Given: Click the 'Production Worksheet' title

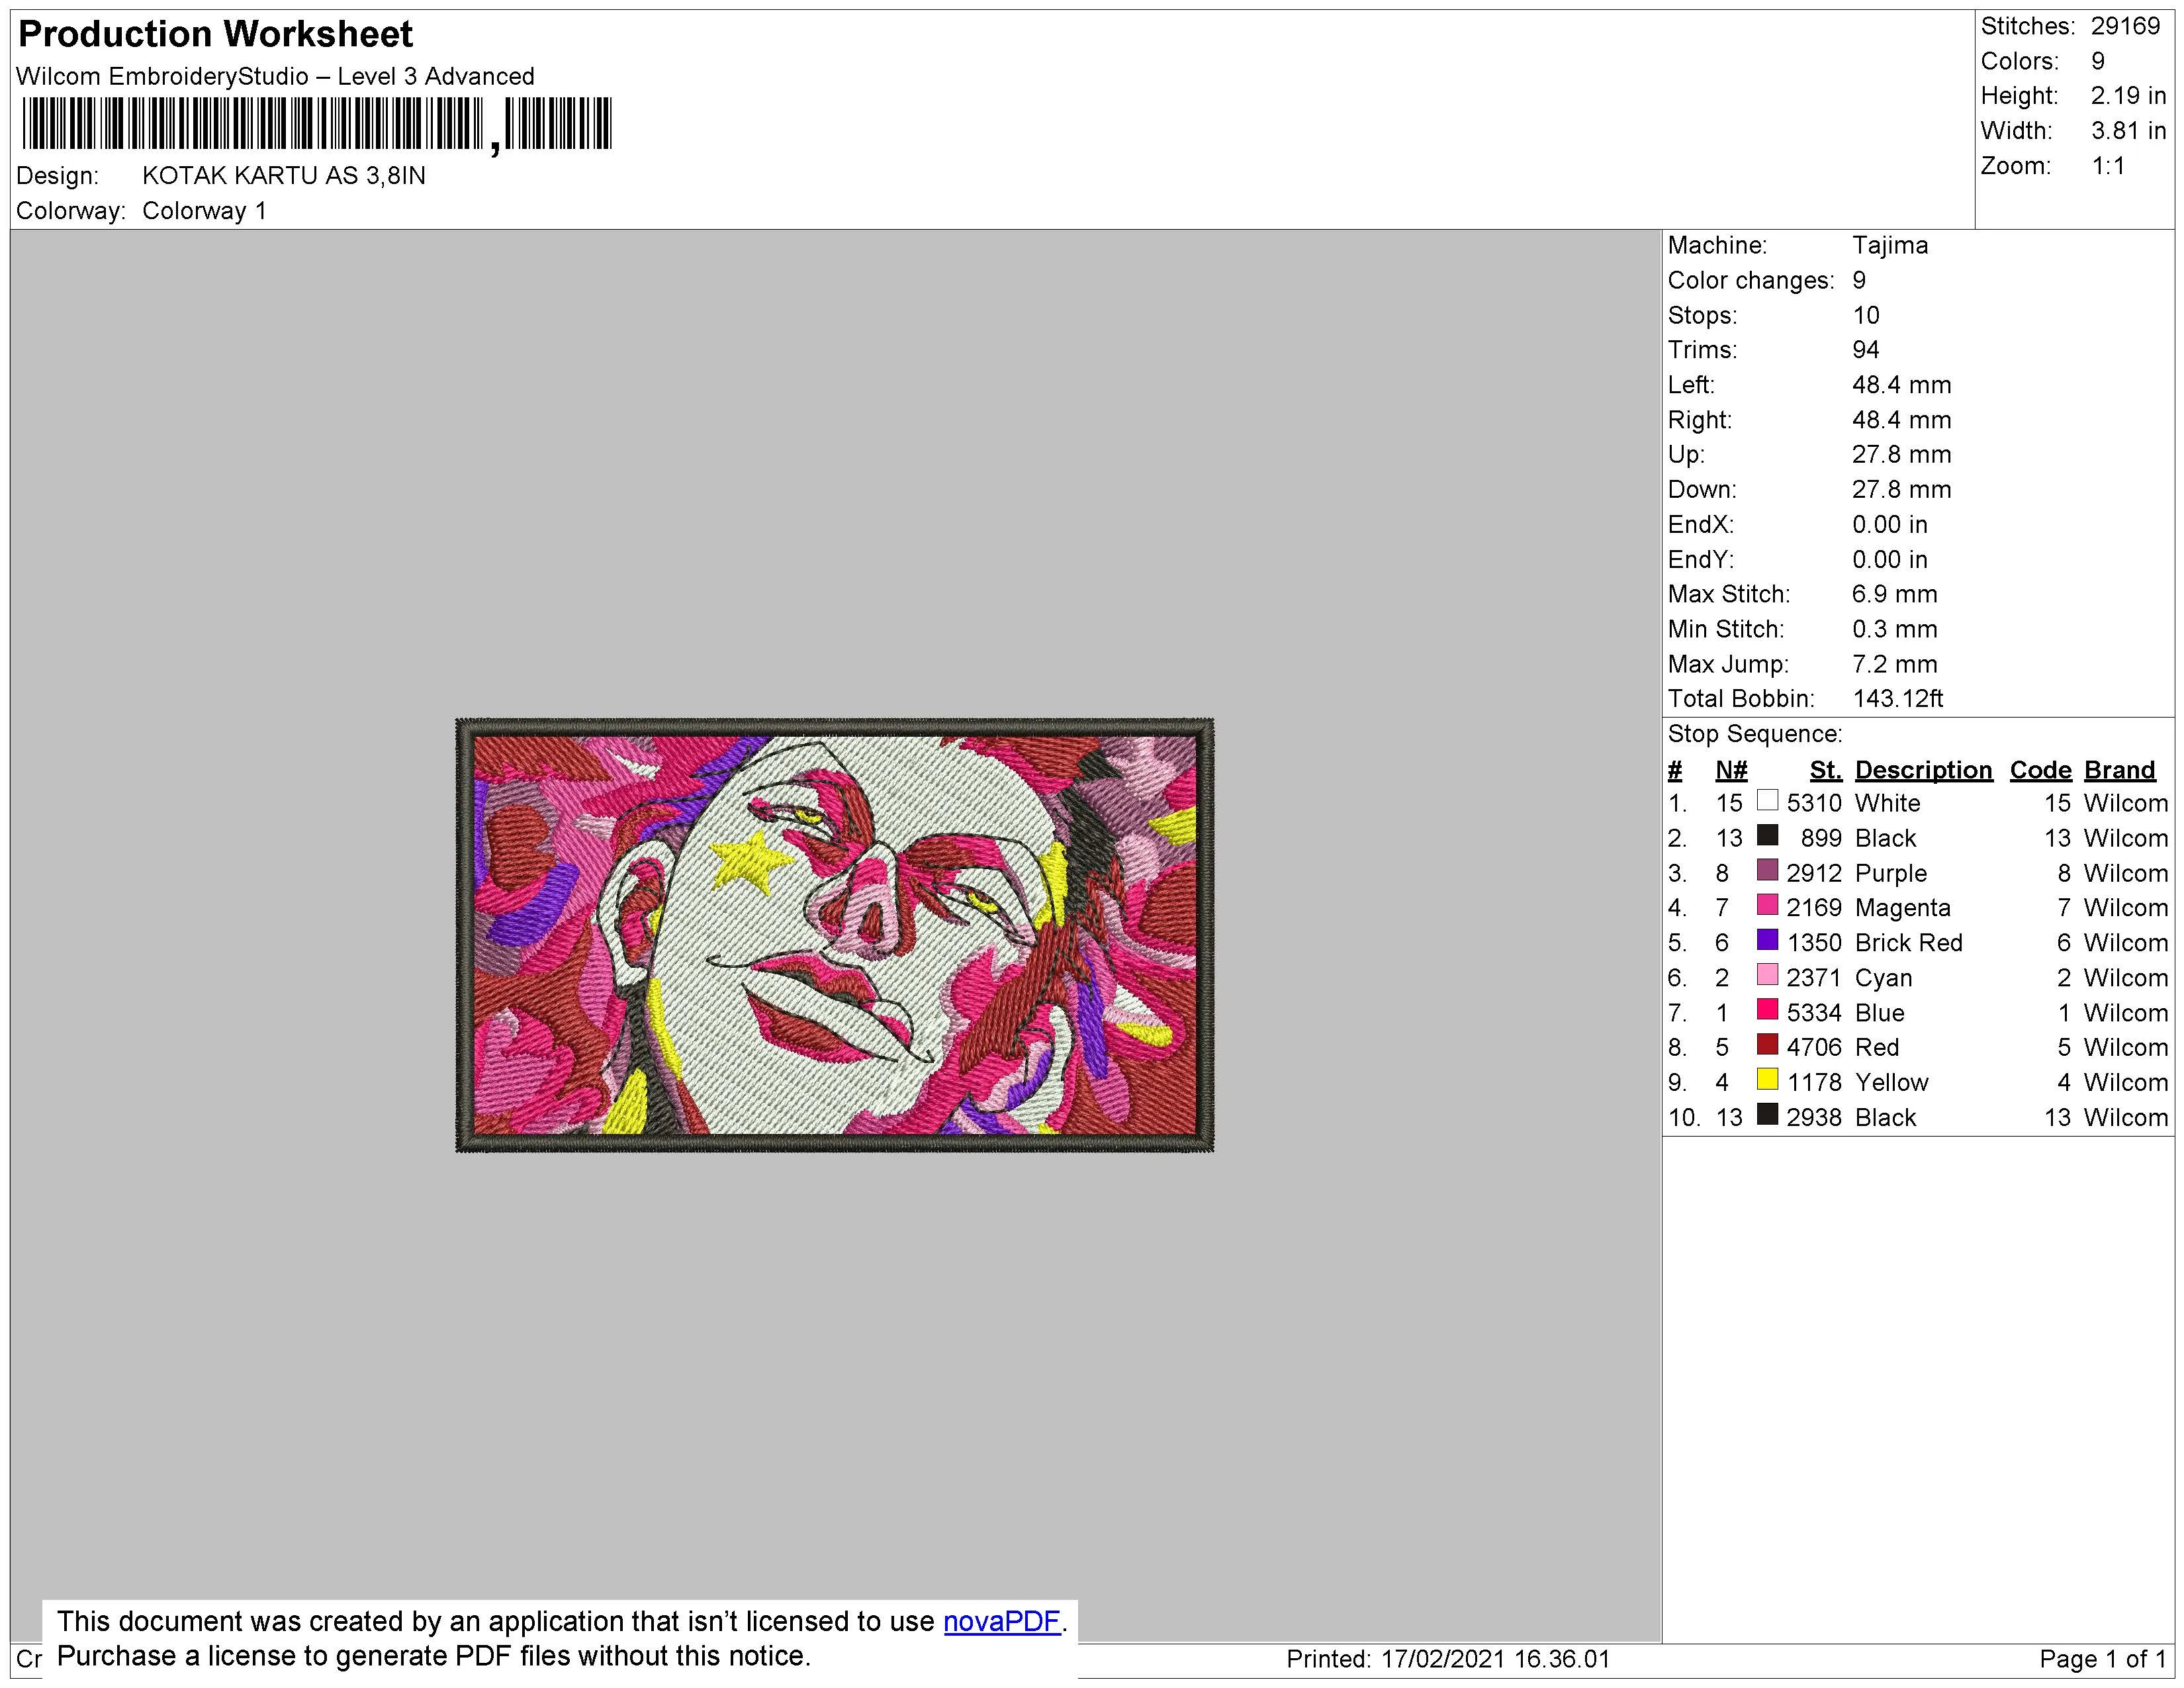Looking at the screenshot, I should pos(215,34).
